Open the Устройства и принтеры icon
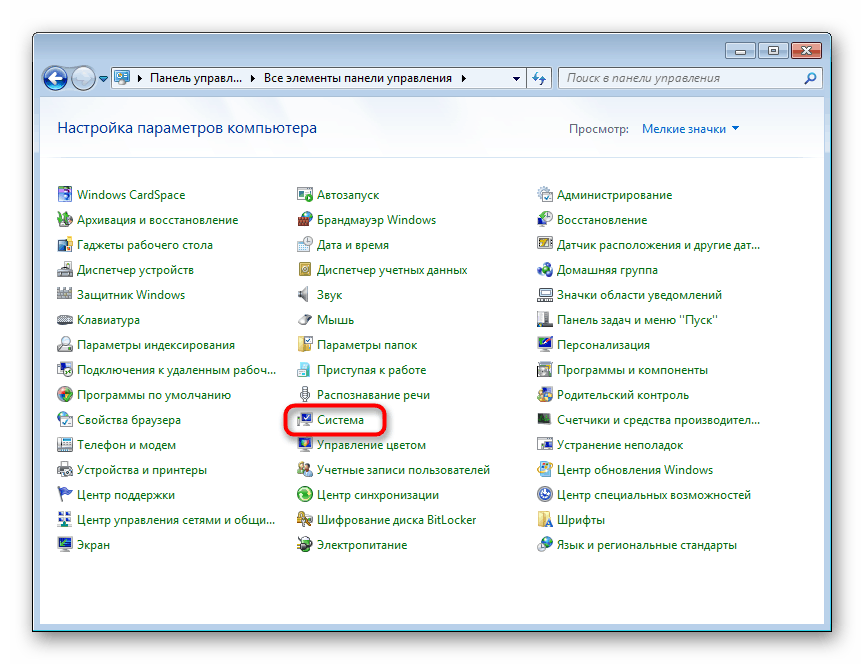Viewport: 864px width, 664px height. click(64, 469)
